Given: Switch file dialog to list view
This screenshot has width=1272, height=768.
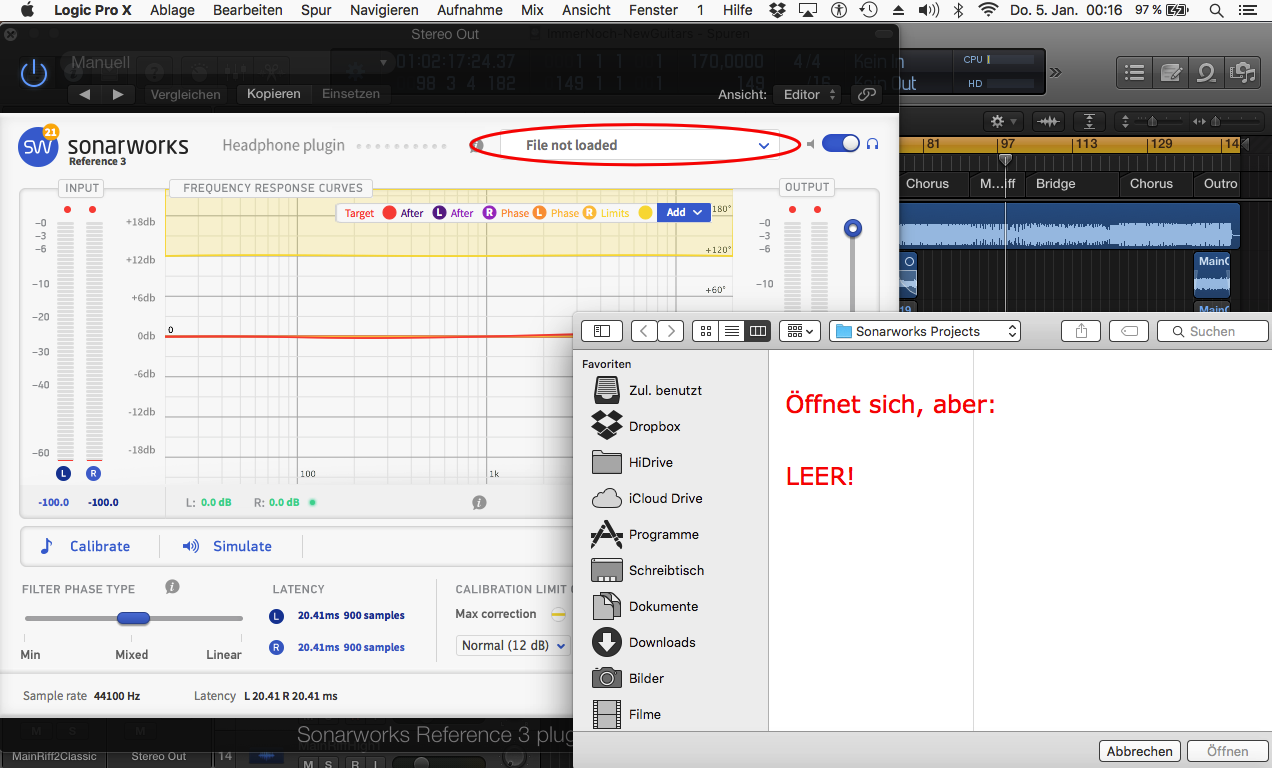Looking at the screenshot, I should click(x=731, y=331).
